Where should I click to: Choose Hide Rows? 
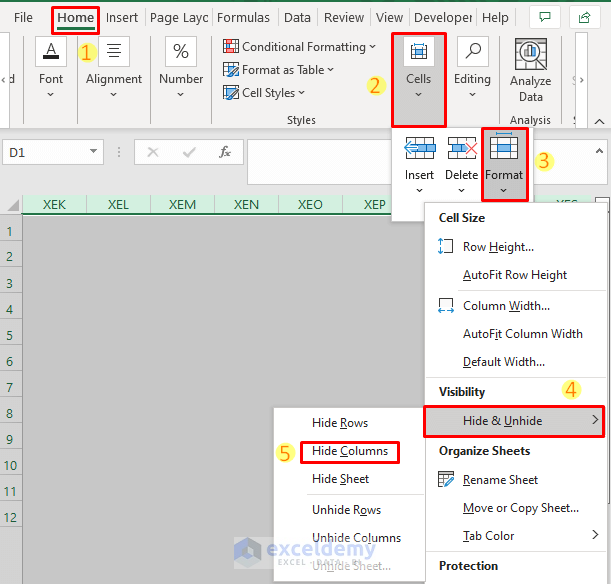tap(340, 423)
